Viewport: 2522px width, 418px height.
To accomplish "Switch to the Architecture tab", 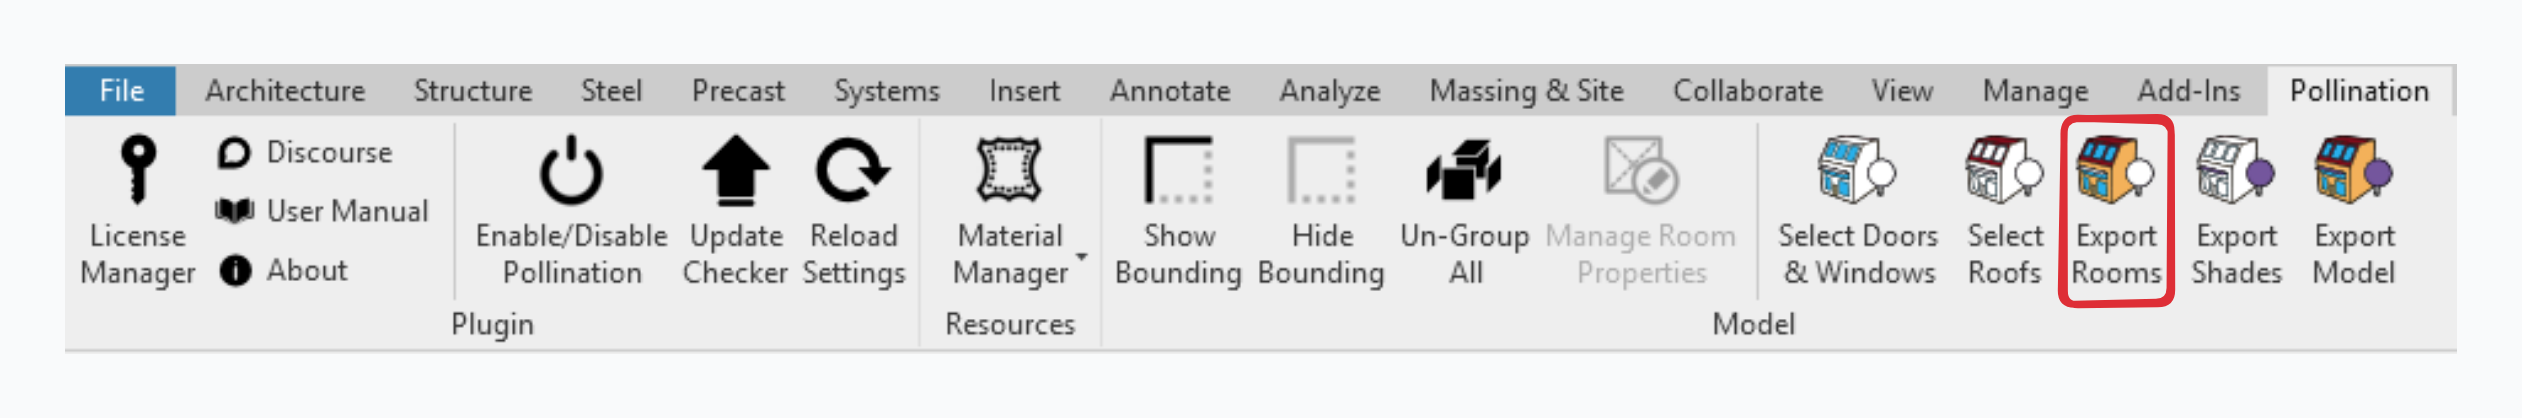I will coord(285,91).
